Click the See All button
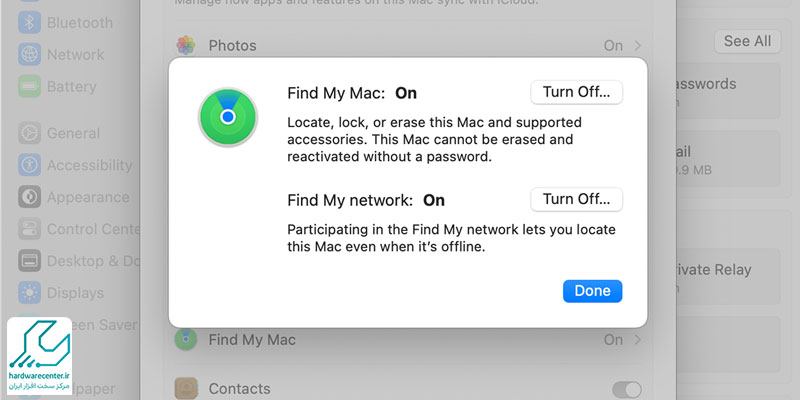The width and height of the screenshot is (800, 400). tap(747, 41)
